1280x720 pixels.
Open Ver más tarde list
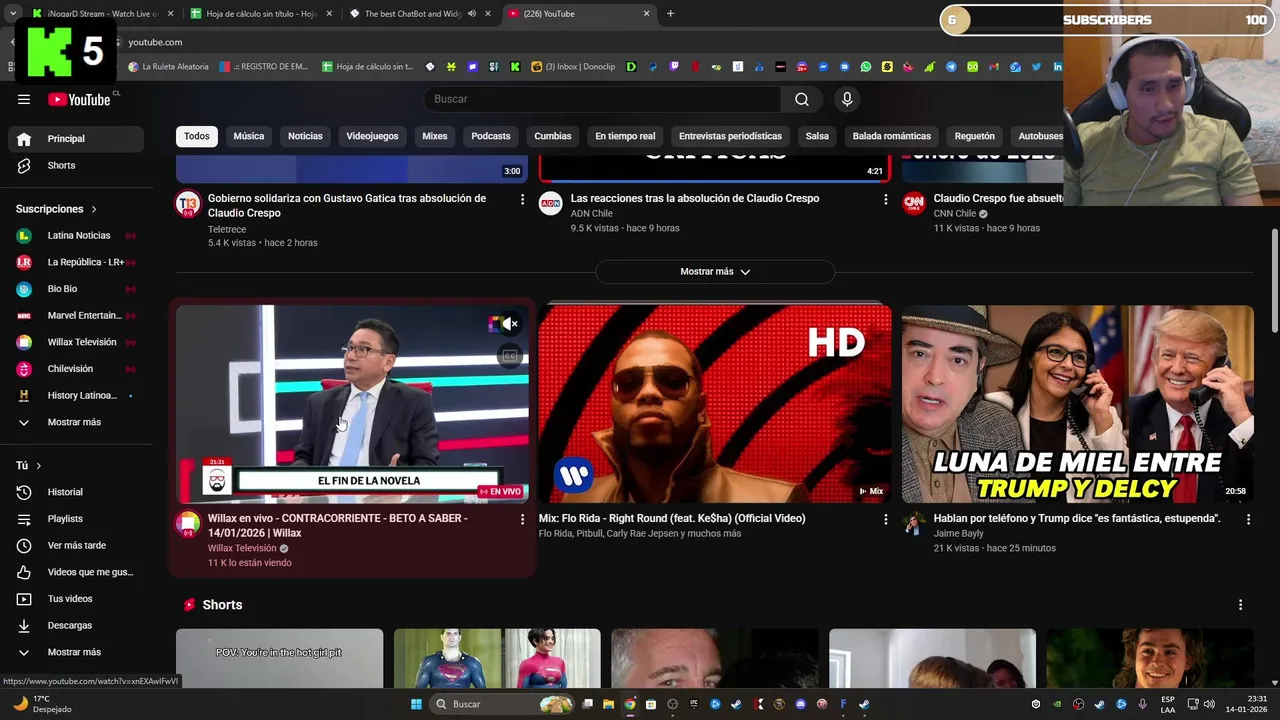[x=75, y=545]
